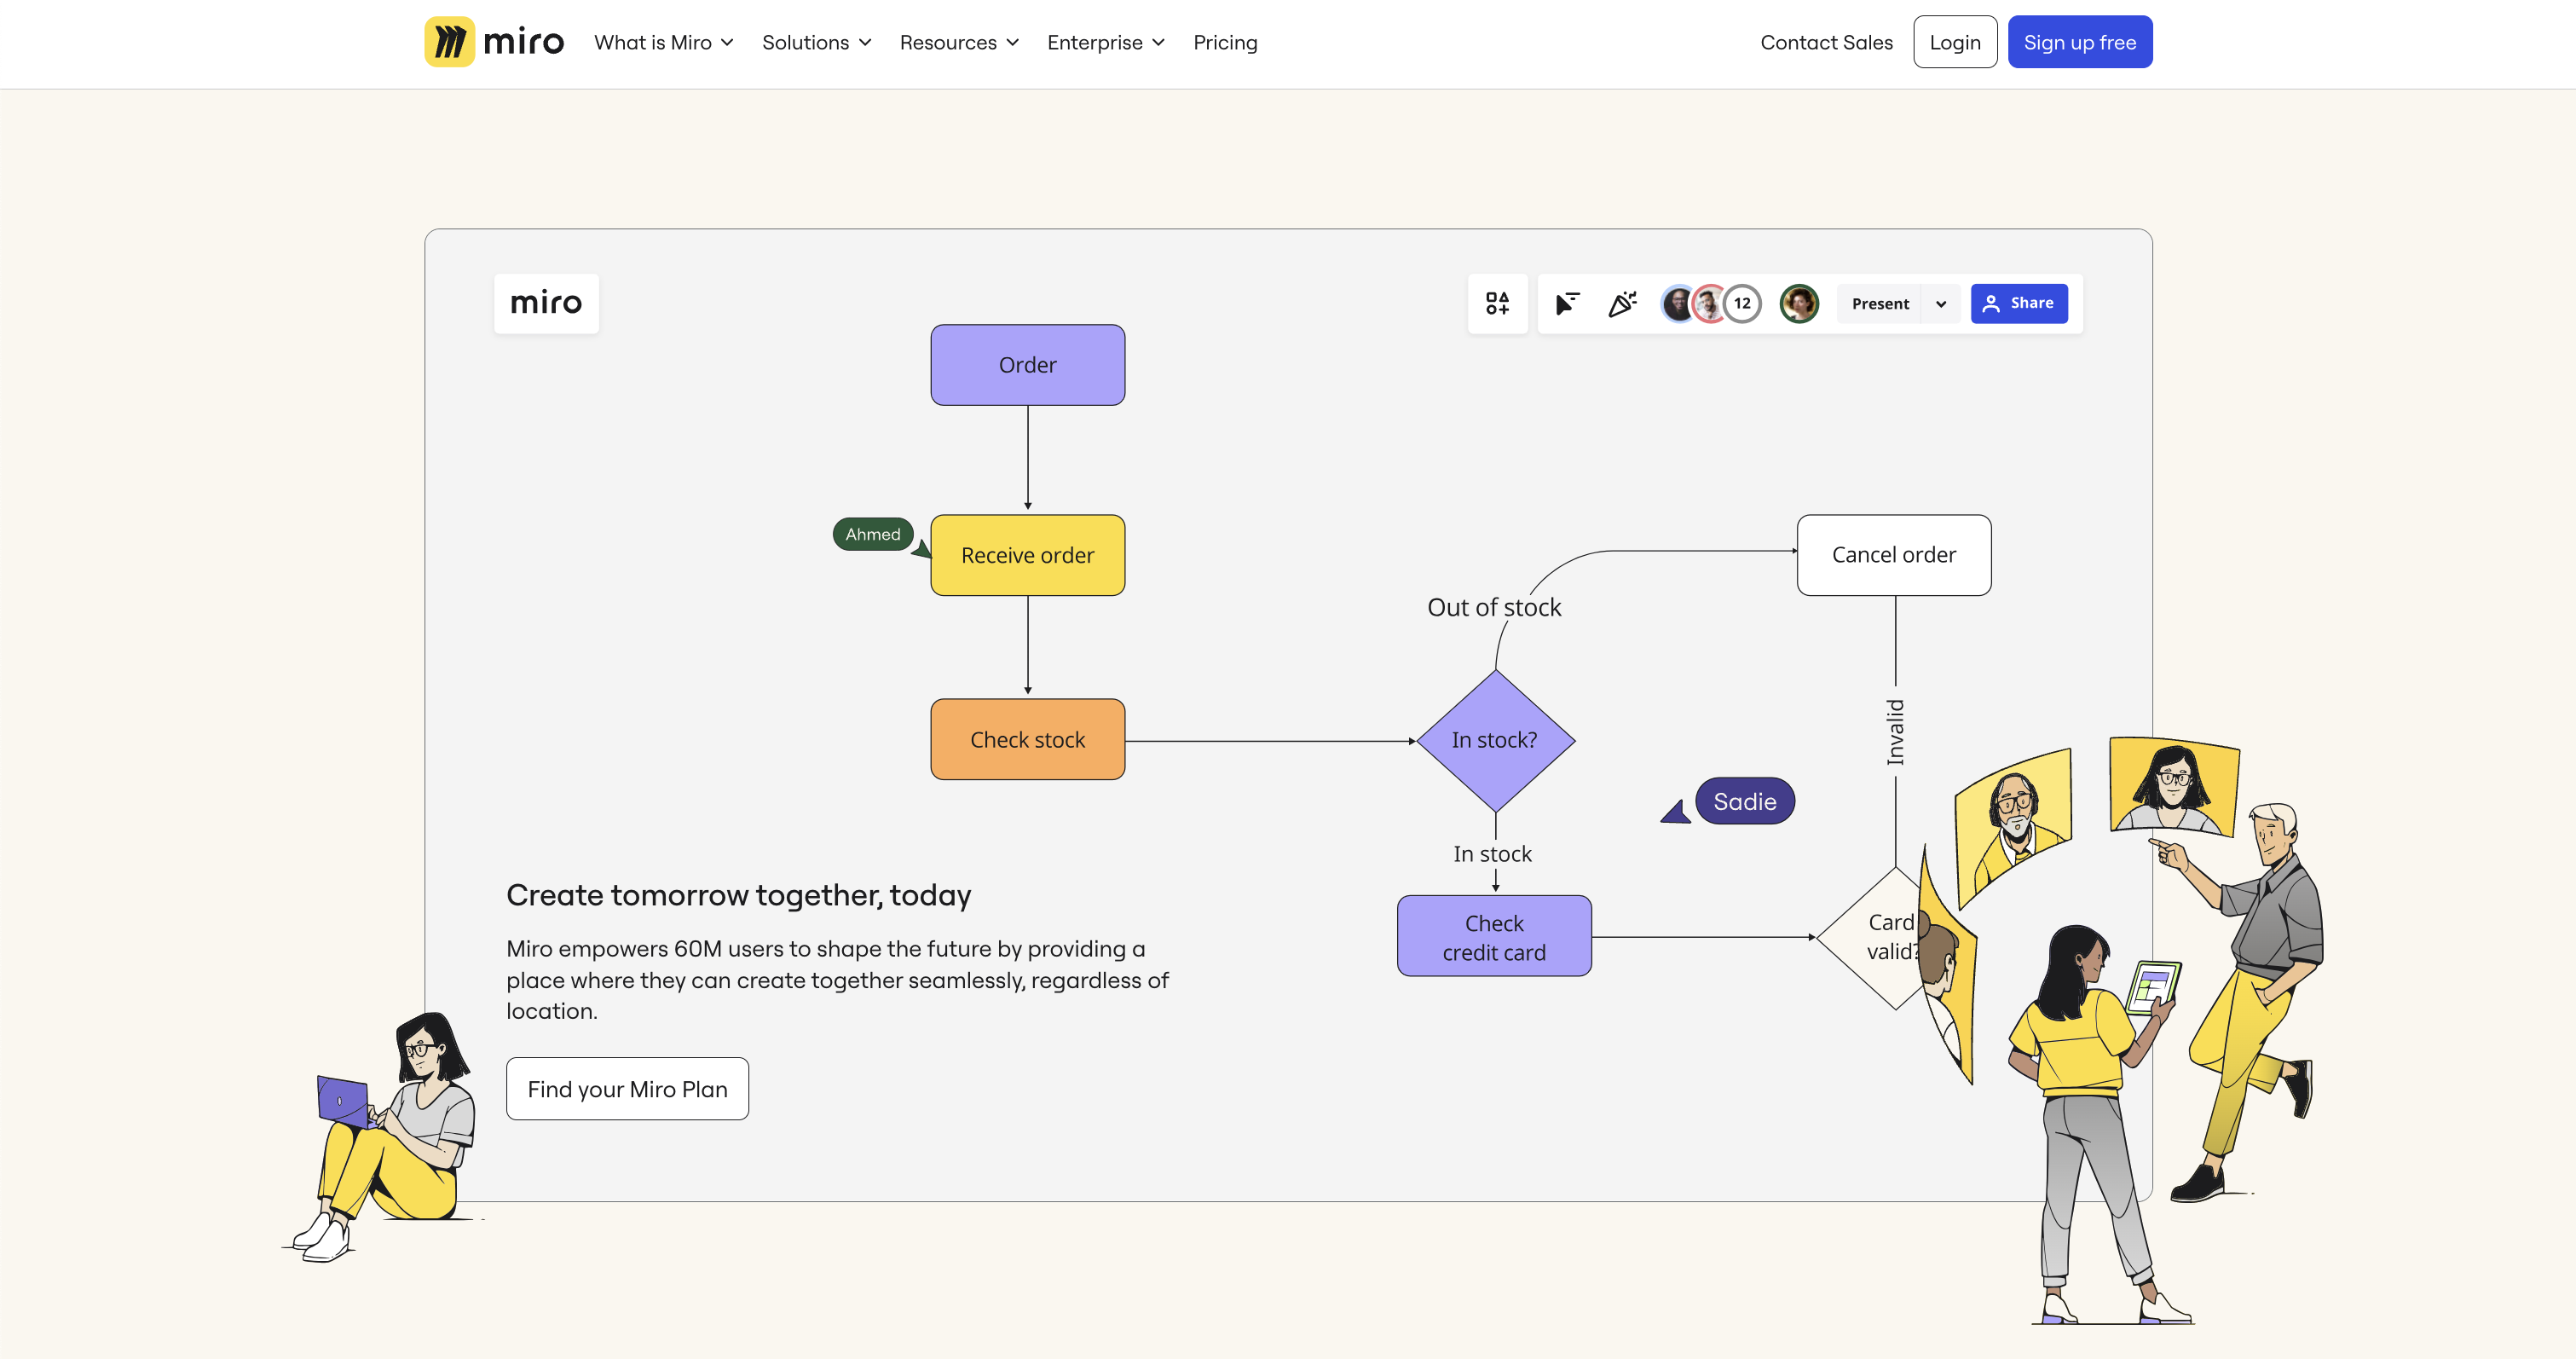The width and height of the screenshot is (2576, 1359).
Task: Click the first collaborator avatar in the toolbar
Action: 1677,303
